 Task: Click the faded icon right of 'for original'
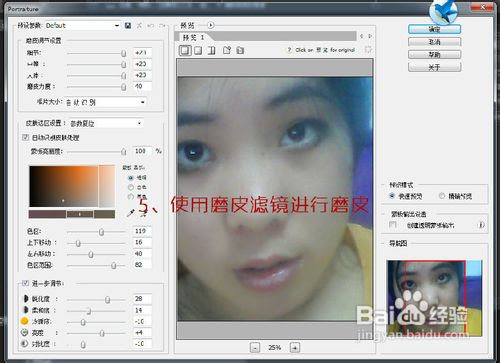[368, 50]
